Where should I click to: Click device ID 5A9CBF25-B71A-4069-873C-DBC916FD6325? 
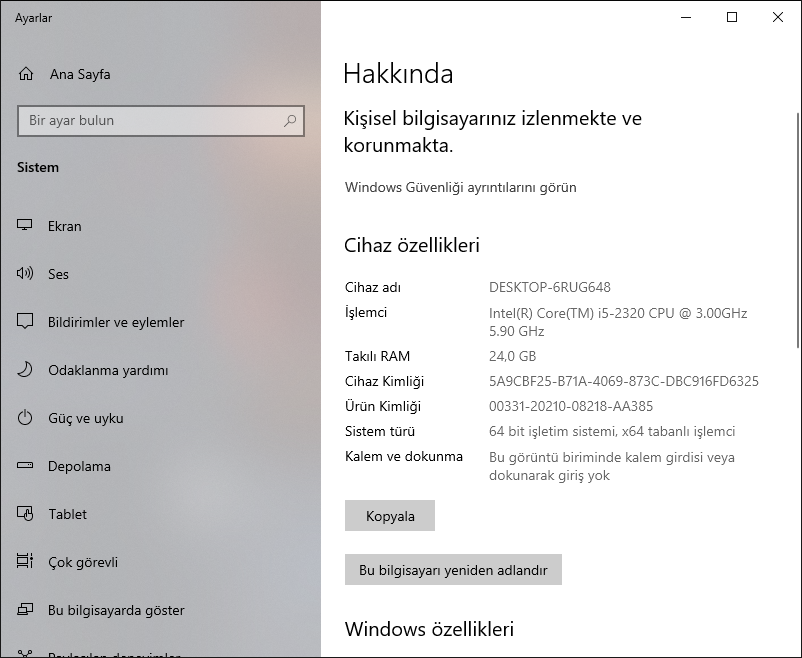(x=623, y=381)
